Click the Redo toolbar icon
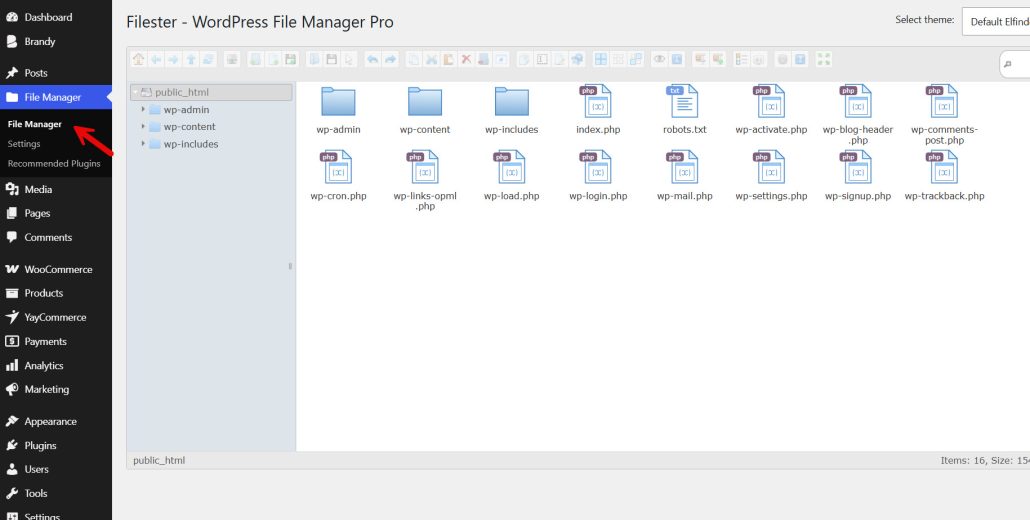 pyautogui.click(x=390, y=59)
